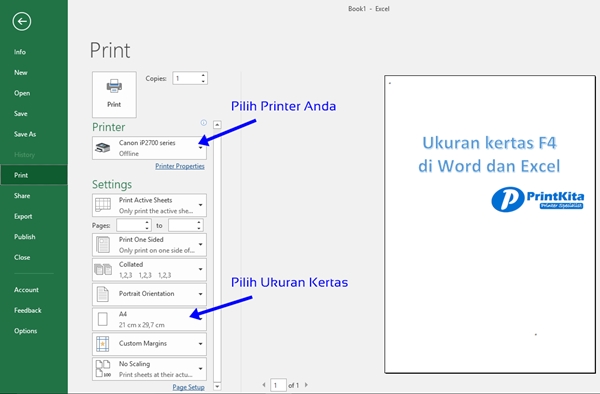The image size is (600, 394).
Task: Open Printer Properties link
Action: 180,166
